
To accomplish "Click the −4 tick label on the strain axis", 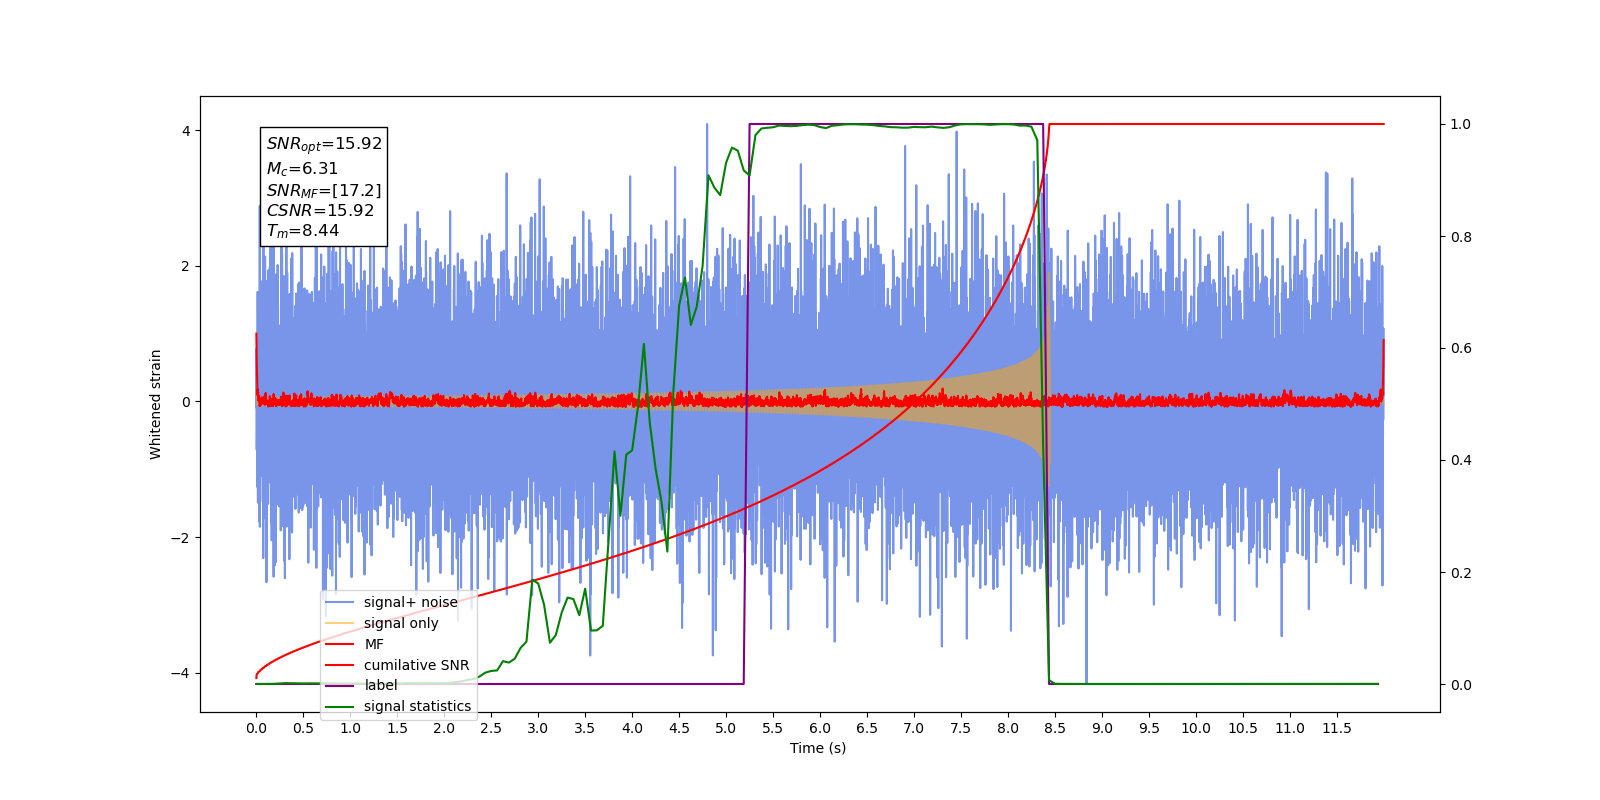I will point(179,673).
